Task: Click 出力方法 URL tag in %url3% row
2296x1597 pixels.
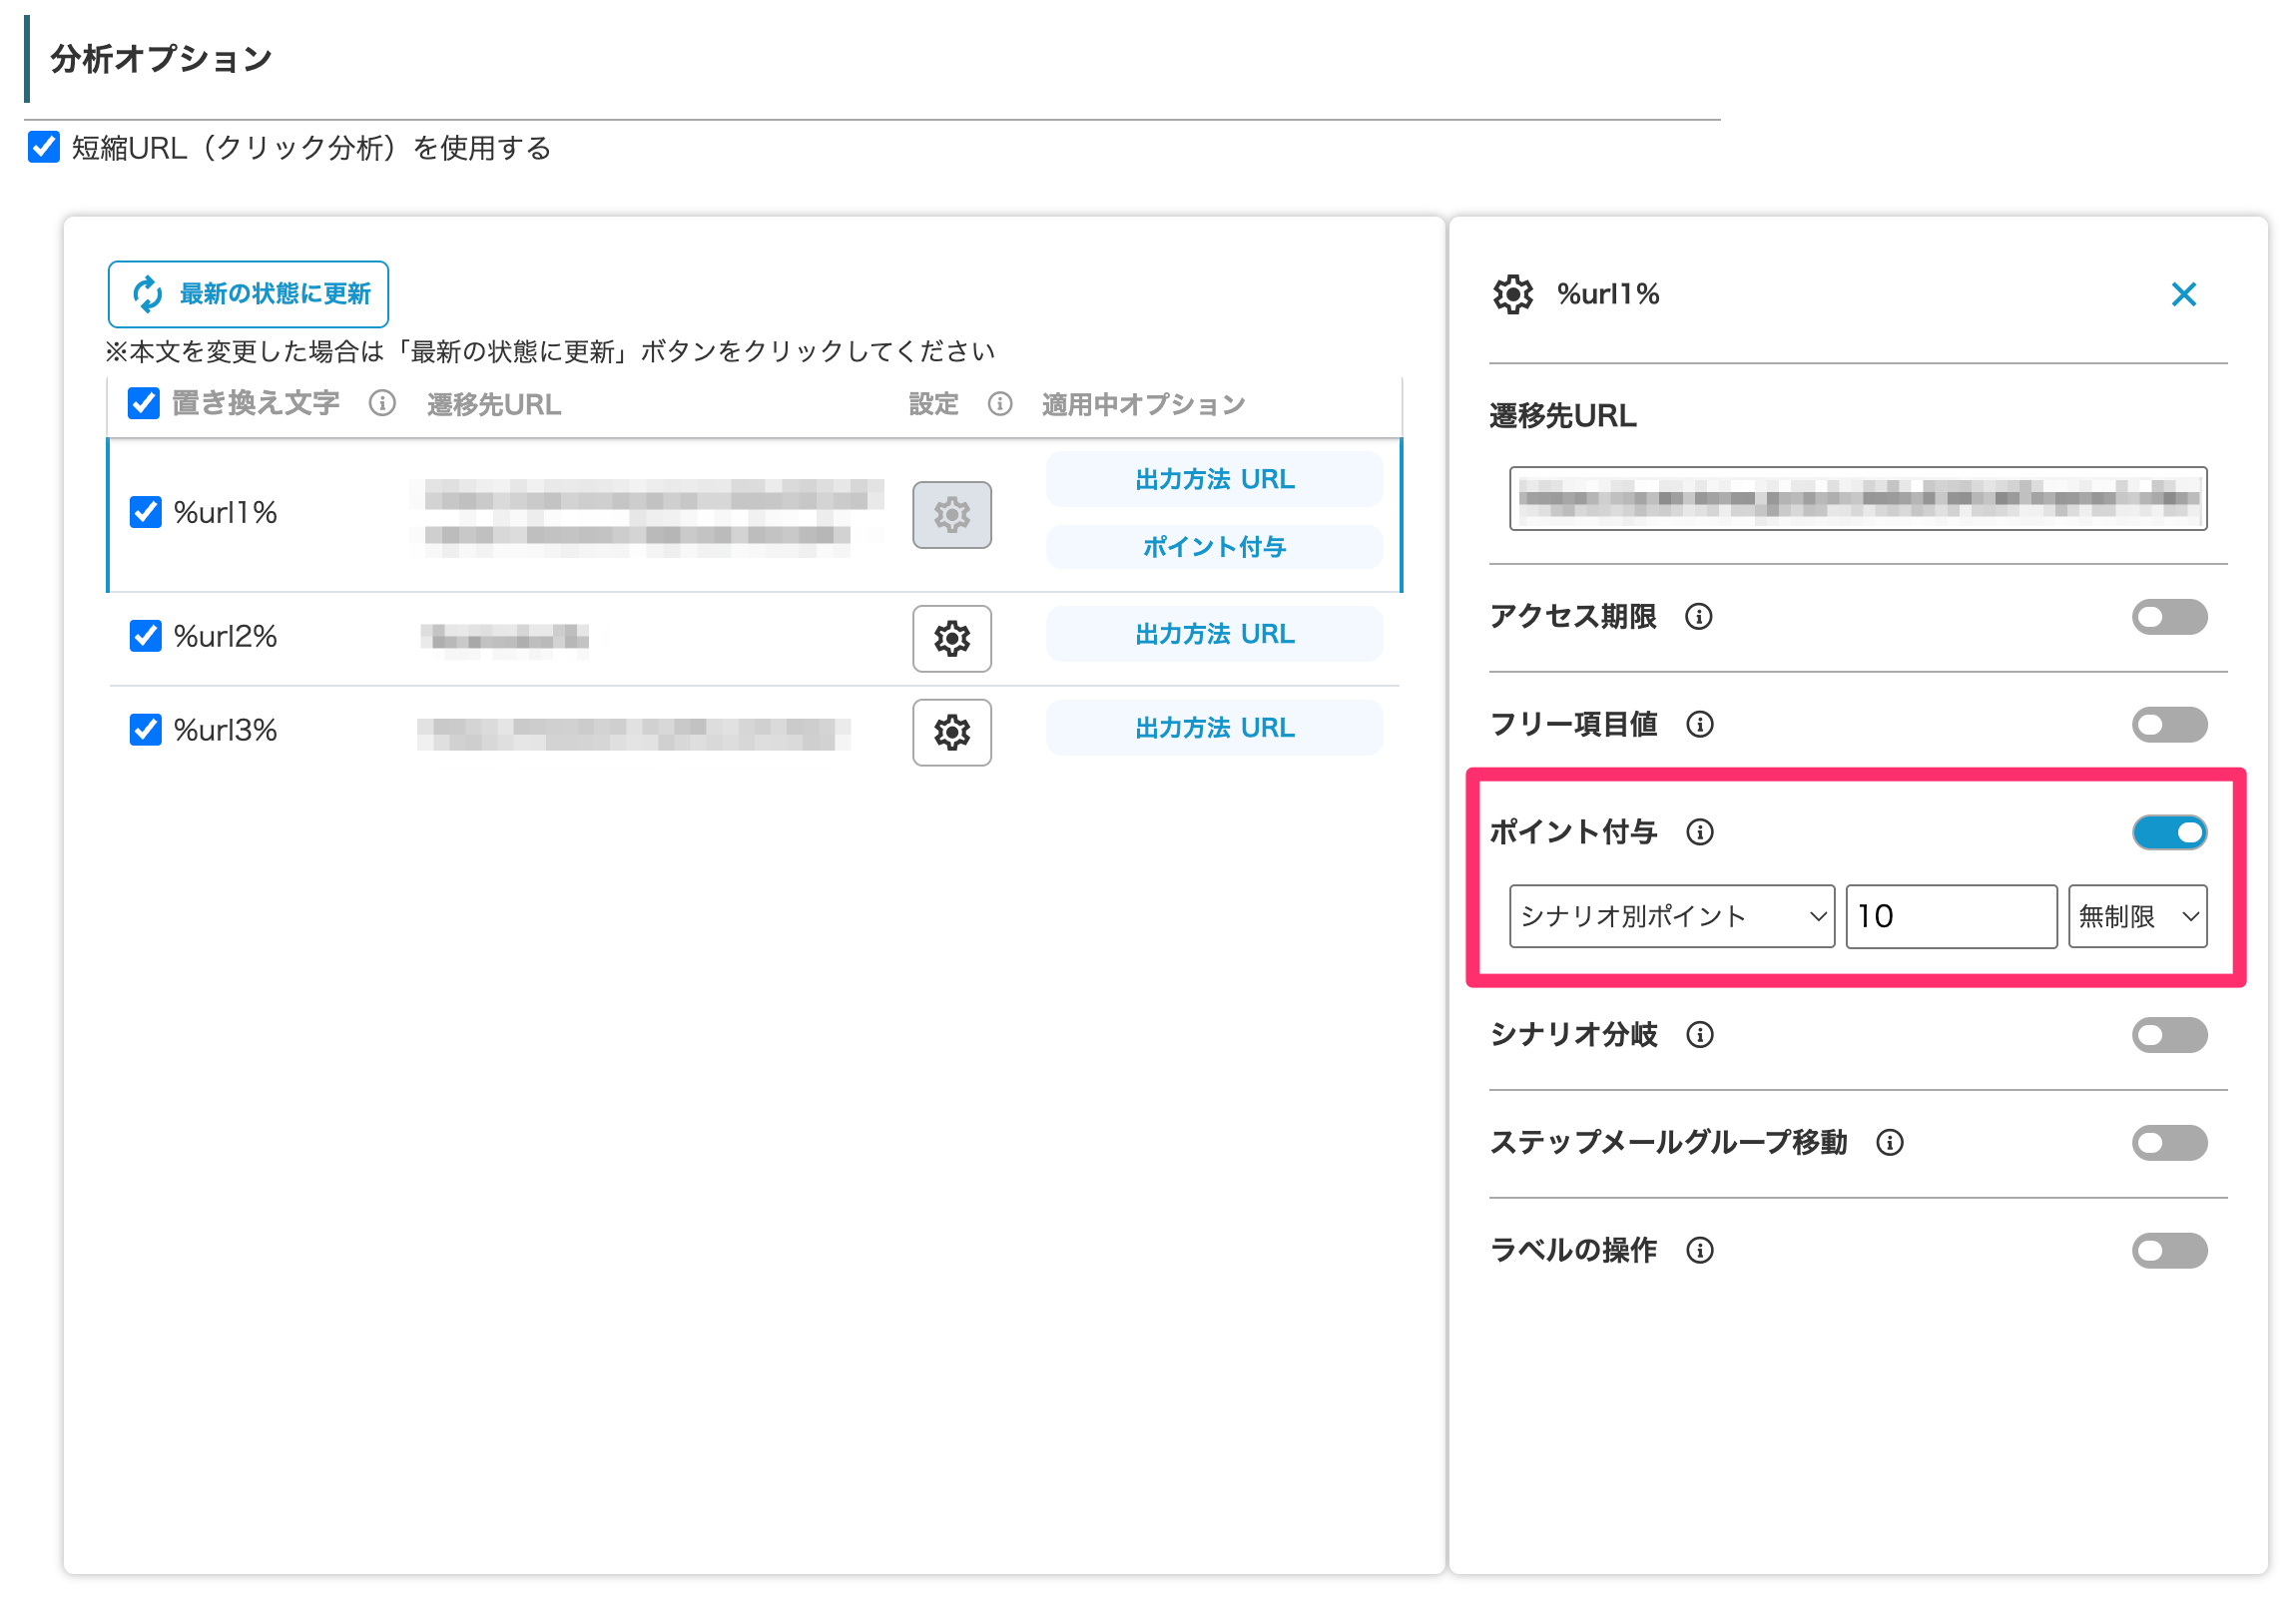Action: point(1214,728)
